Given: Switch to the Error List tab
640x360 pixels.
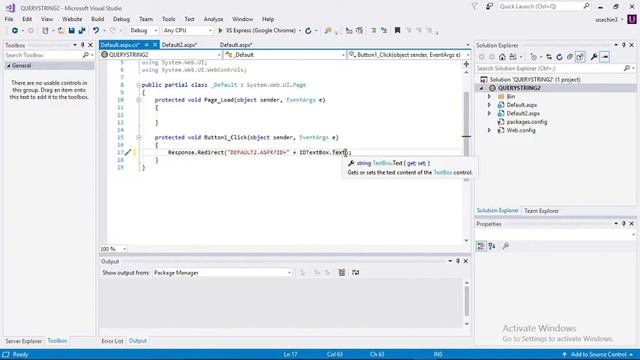Looking at the screenshot, I should (x=112, y=341).
